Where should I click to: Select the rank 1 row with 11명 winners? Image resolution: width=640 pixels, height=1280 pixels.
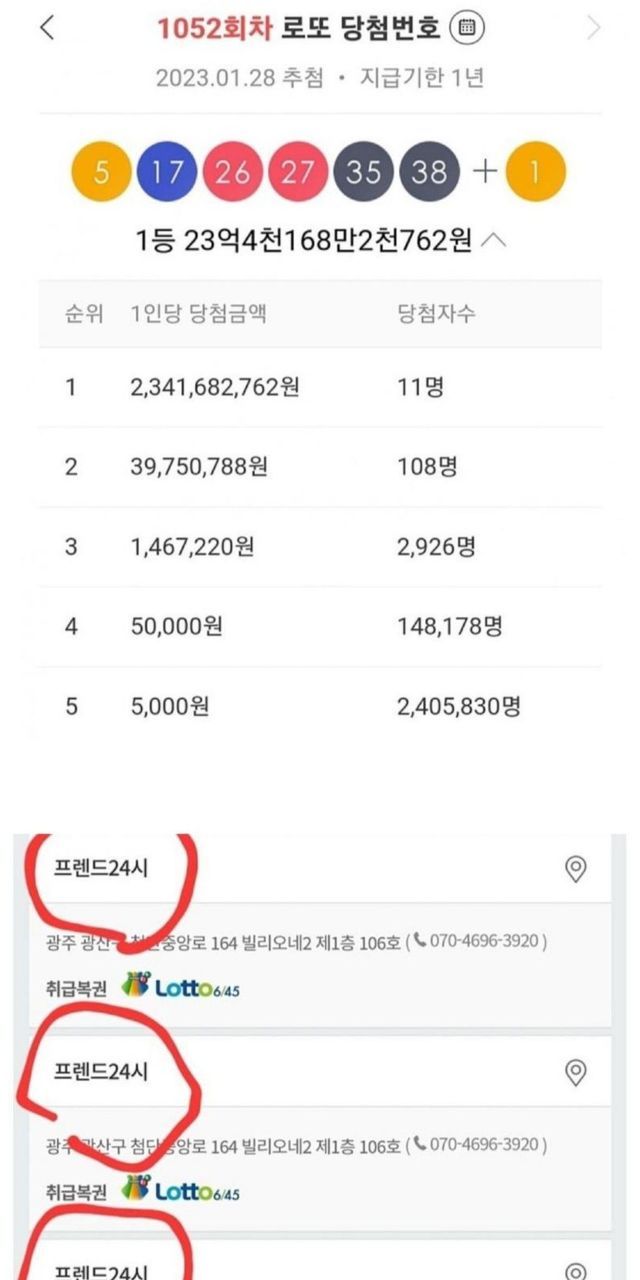point(320,387)
